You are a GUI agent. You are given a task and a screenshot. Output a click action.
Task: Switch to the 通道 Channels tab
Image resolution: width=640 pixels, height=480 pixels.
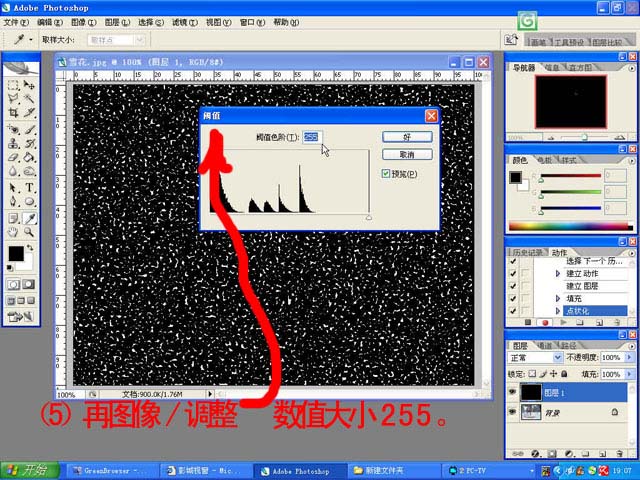(x=545, y=346)
